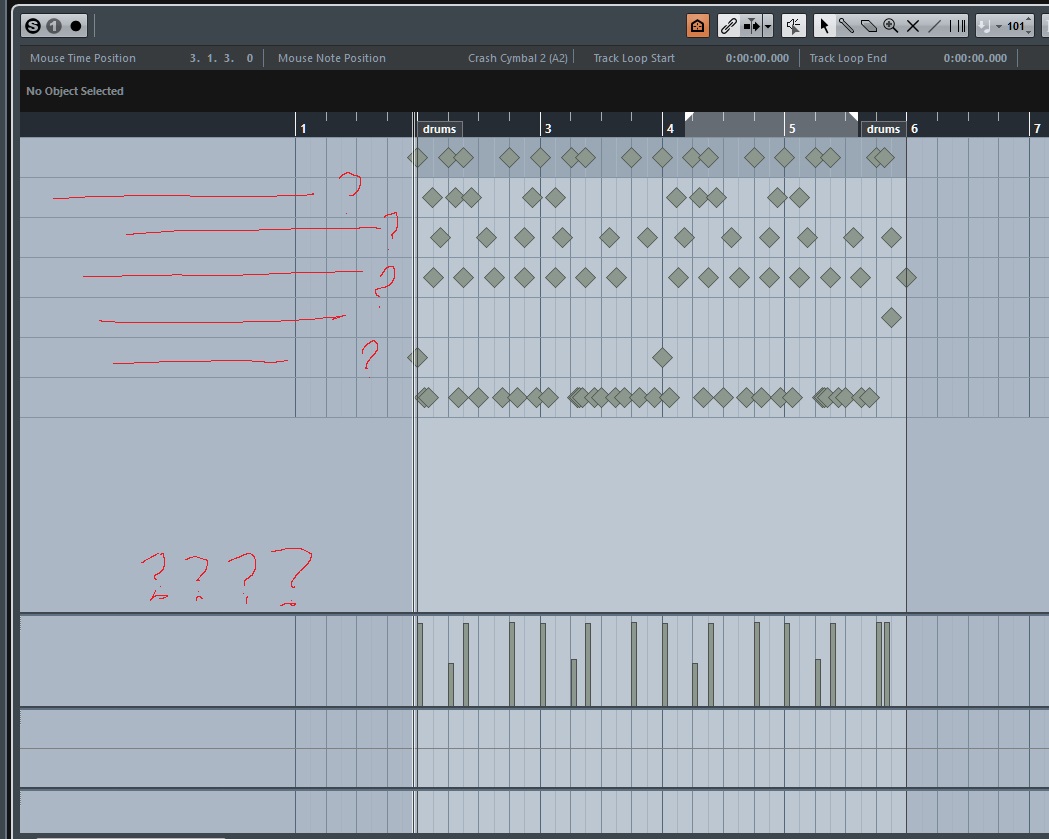
Task: Select the Time Warp tool
Action: pos(957,26)
